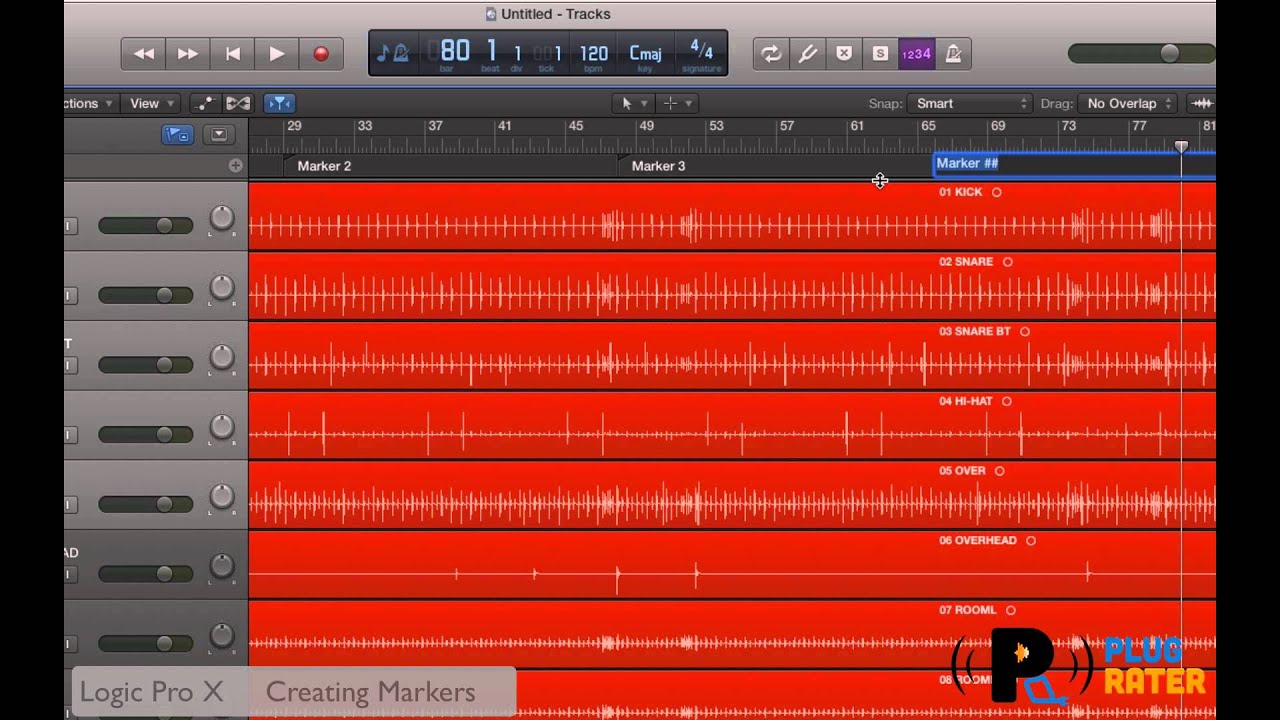Click the Fast Forward transport button
The height and width of the screenshot is (720, 1280).
click(188, 54)
